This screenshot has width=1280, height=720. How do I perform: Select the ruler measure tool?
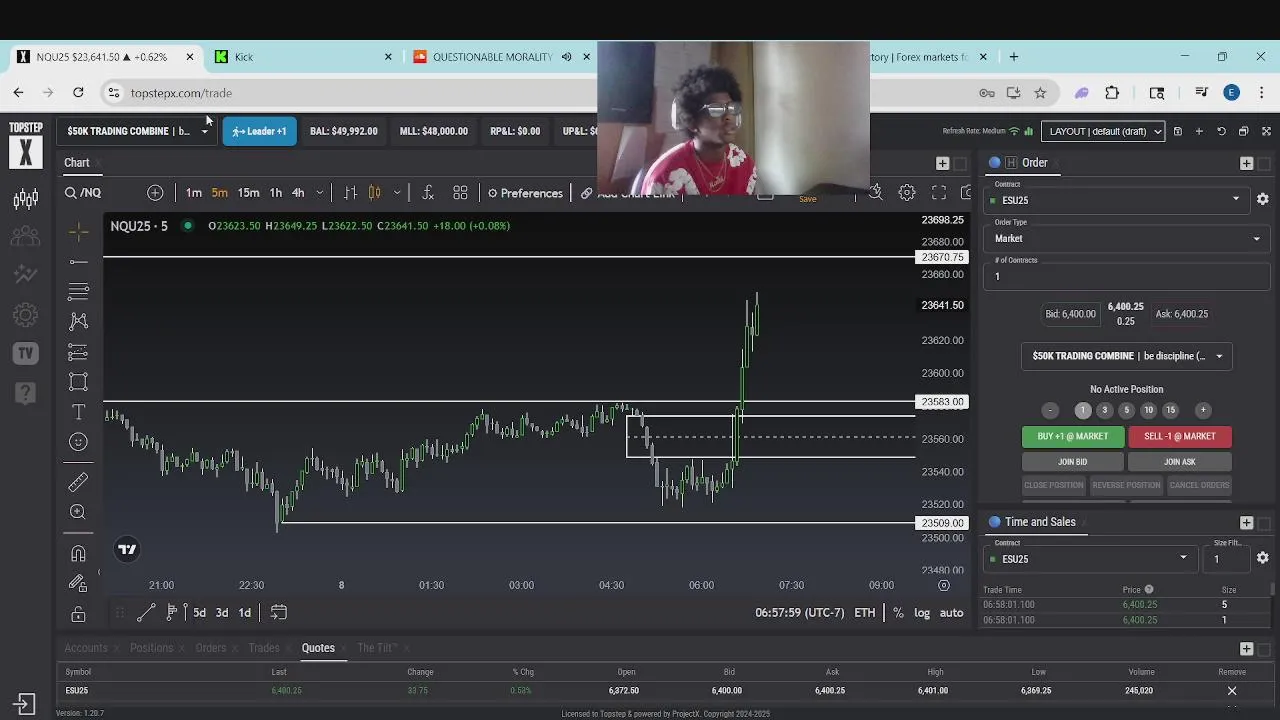coord(78,482)
